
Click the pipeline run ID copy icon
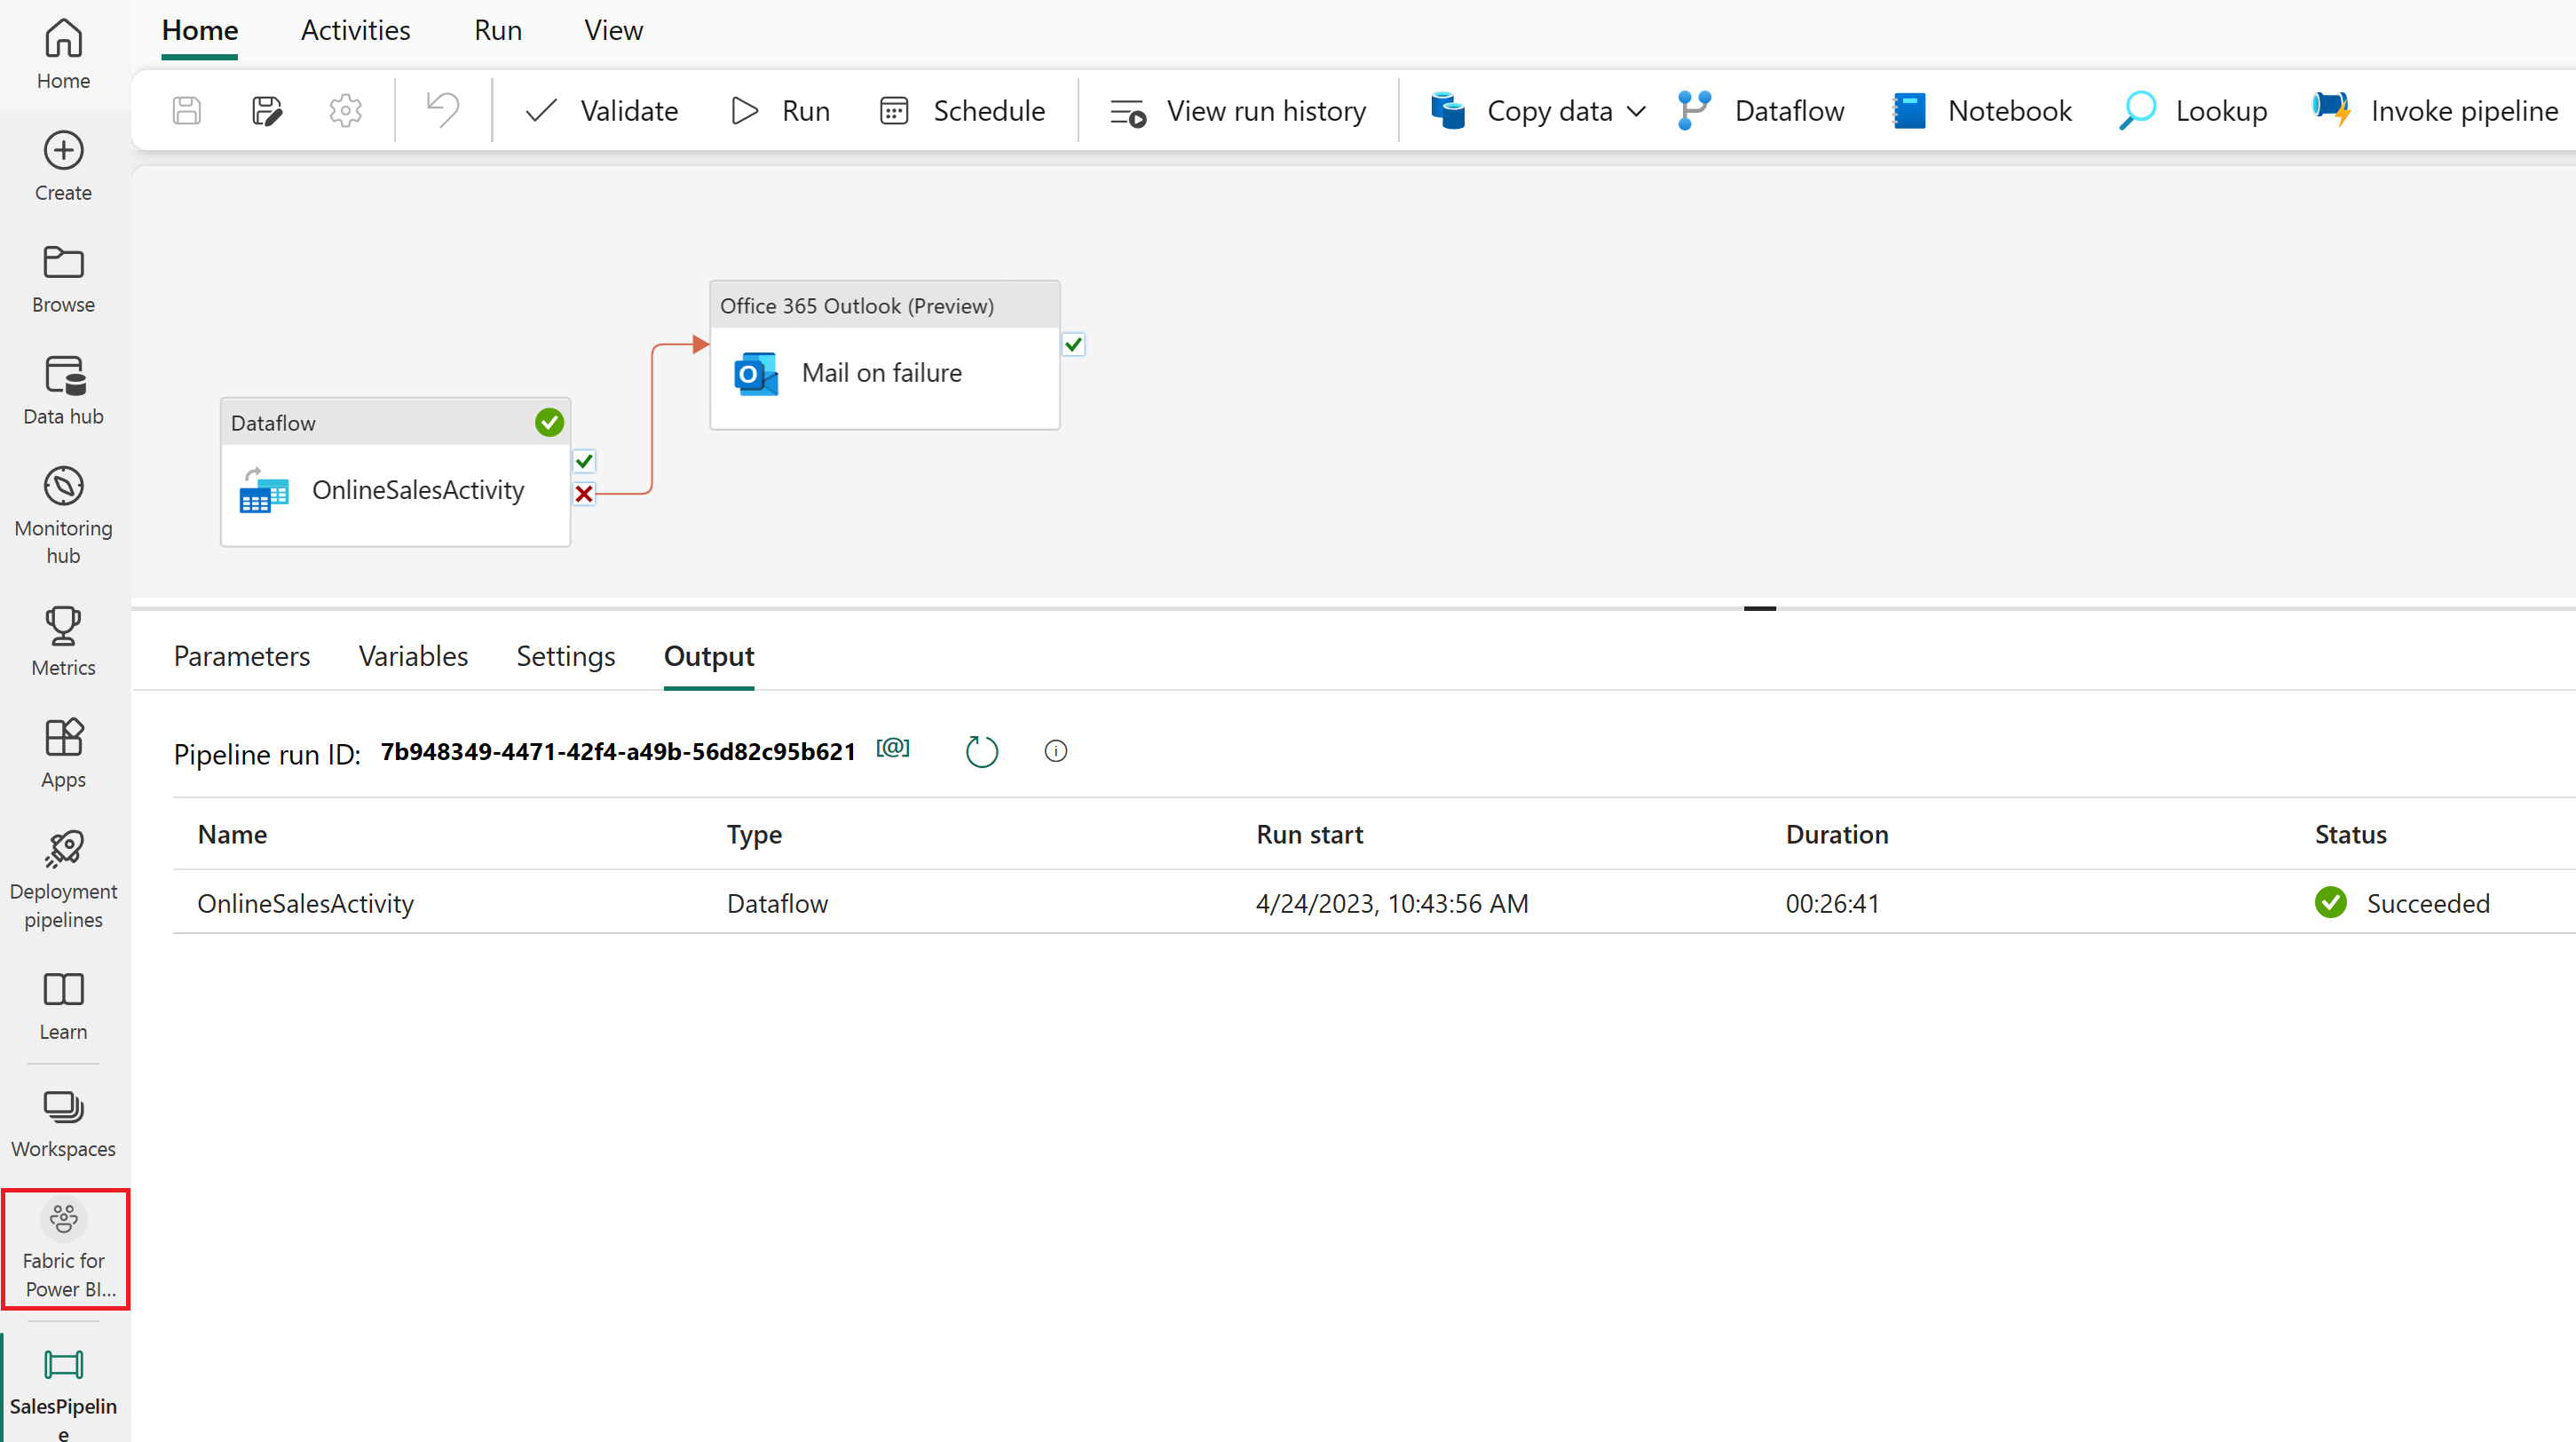894,750
